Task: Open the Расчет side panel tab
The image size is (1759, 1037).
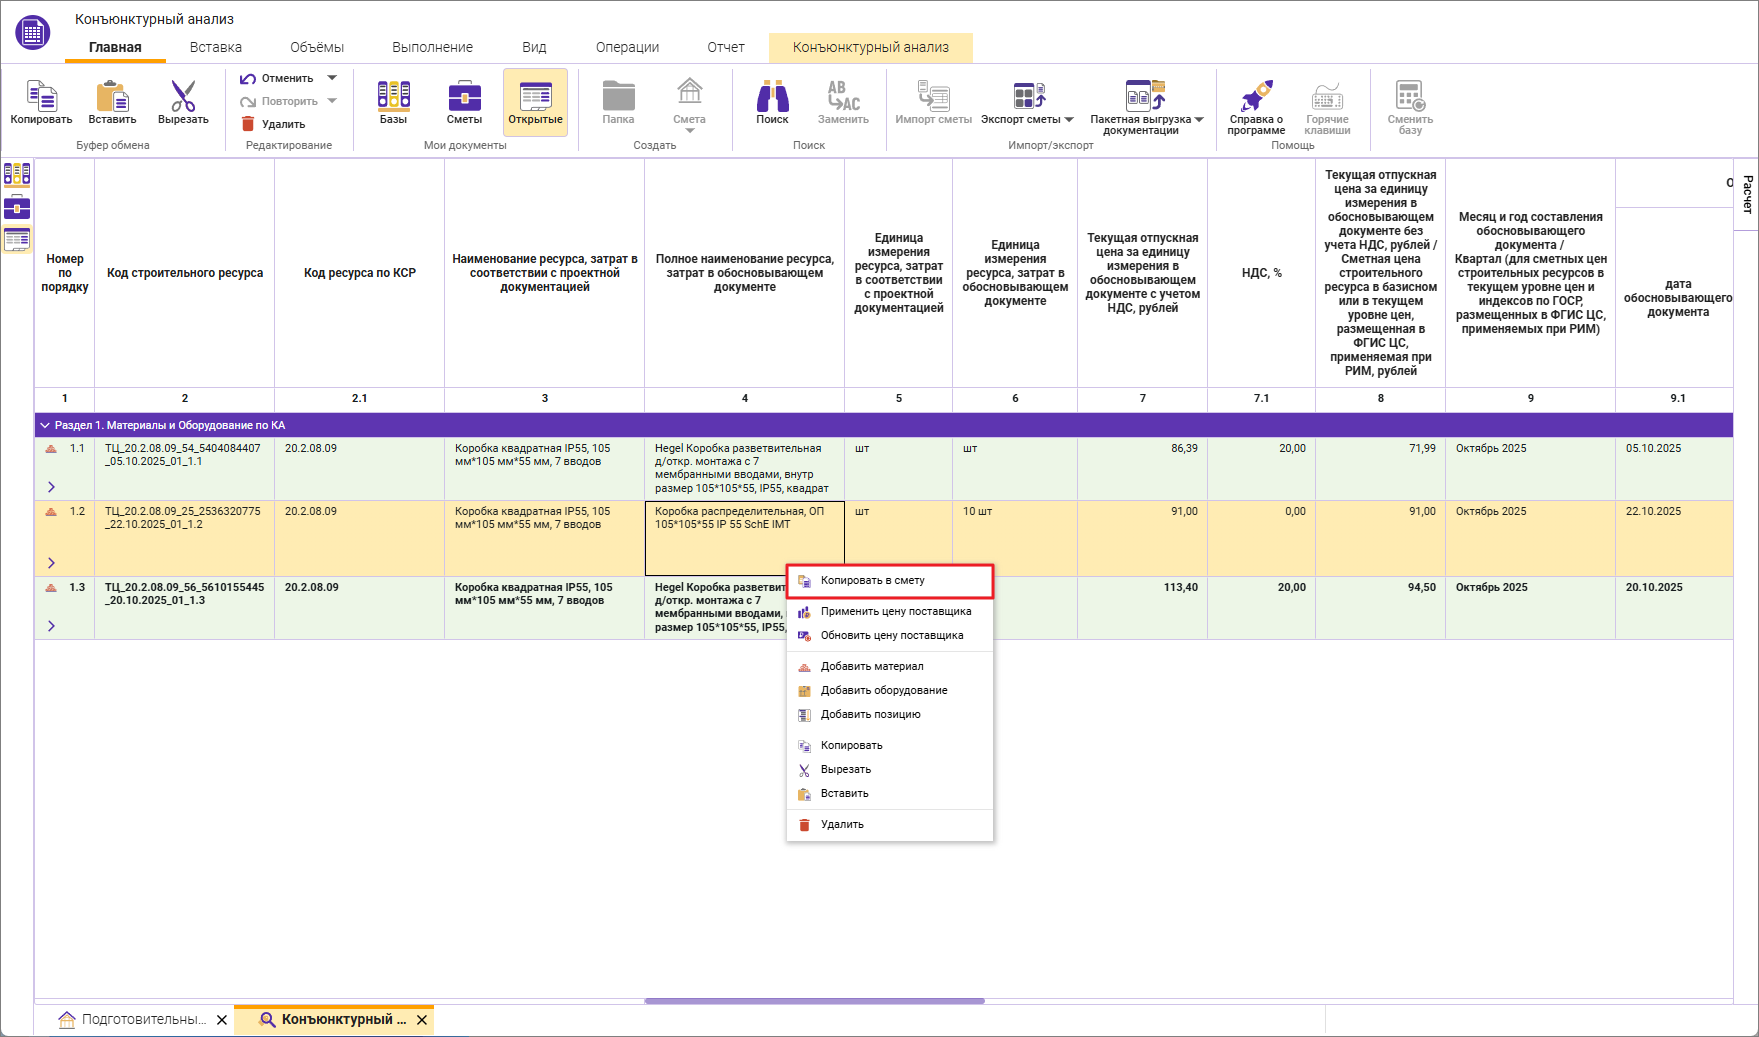Action: (x=1747, y=194)
